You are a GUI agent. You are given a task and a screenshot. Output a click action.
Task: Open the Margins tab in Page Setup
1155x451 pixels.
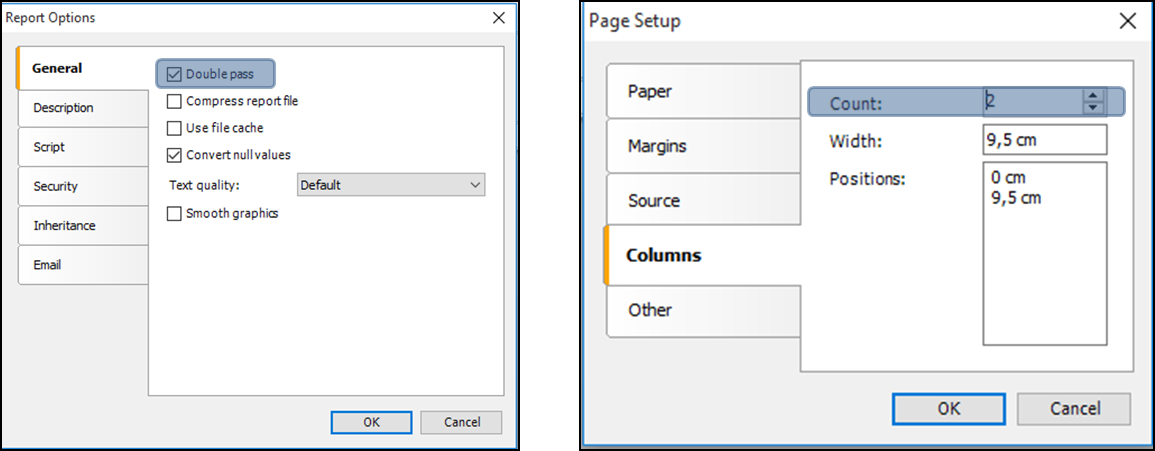pyautogui.click(x=703, y=146)
